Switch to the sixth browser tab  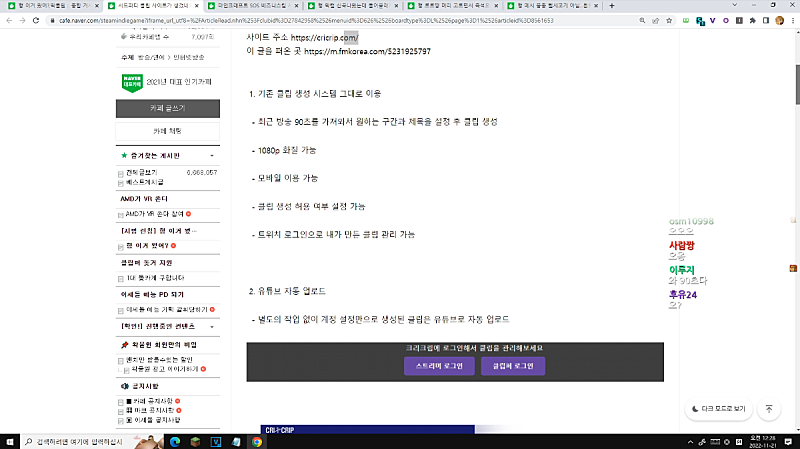point(553,6)
